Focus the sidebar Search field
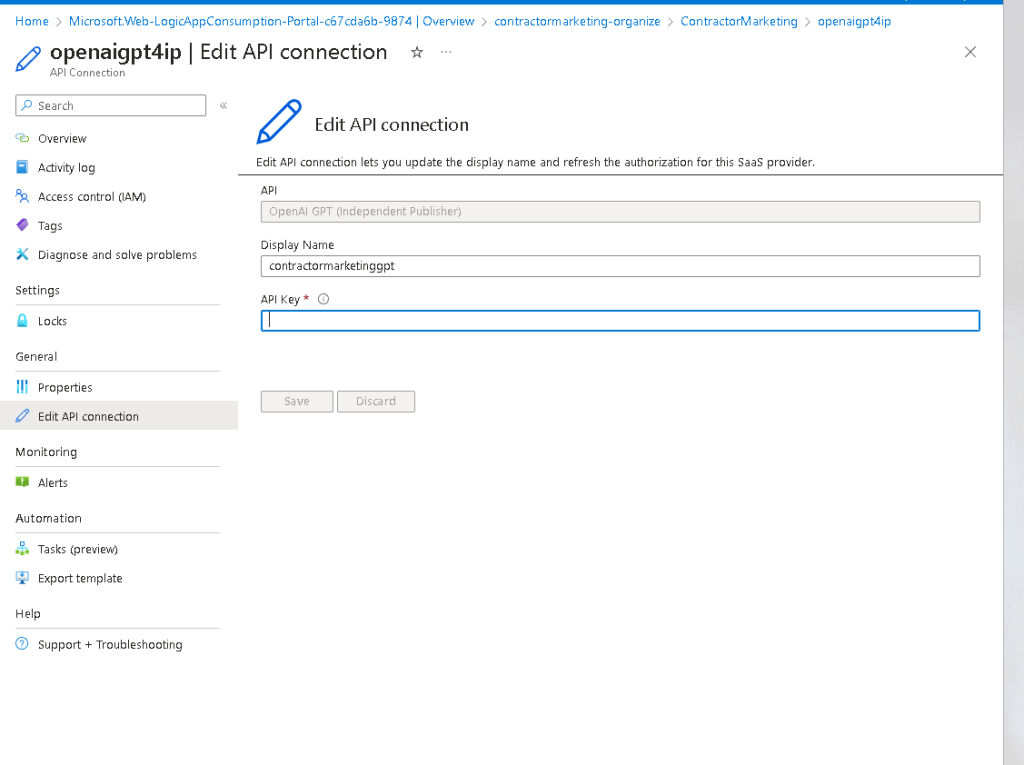This screenshot has width=1024, height=765. click(x=110, y=105)
